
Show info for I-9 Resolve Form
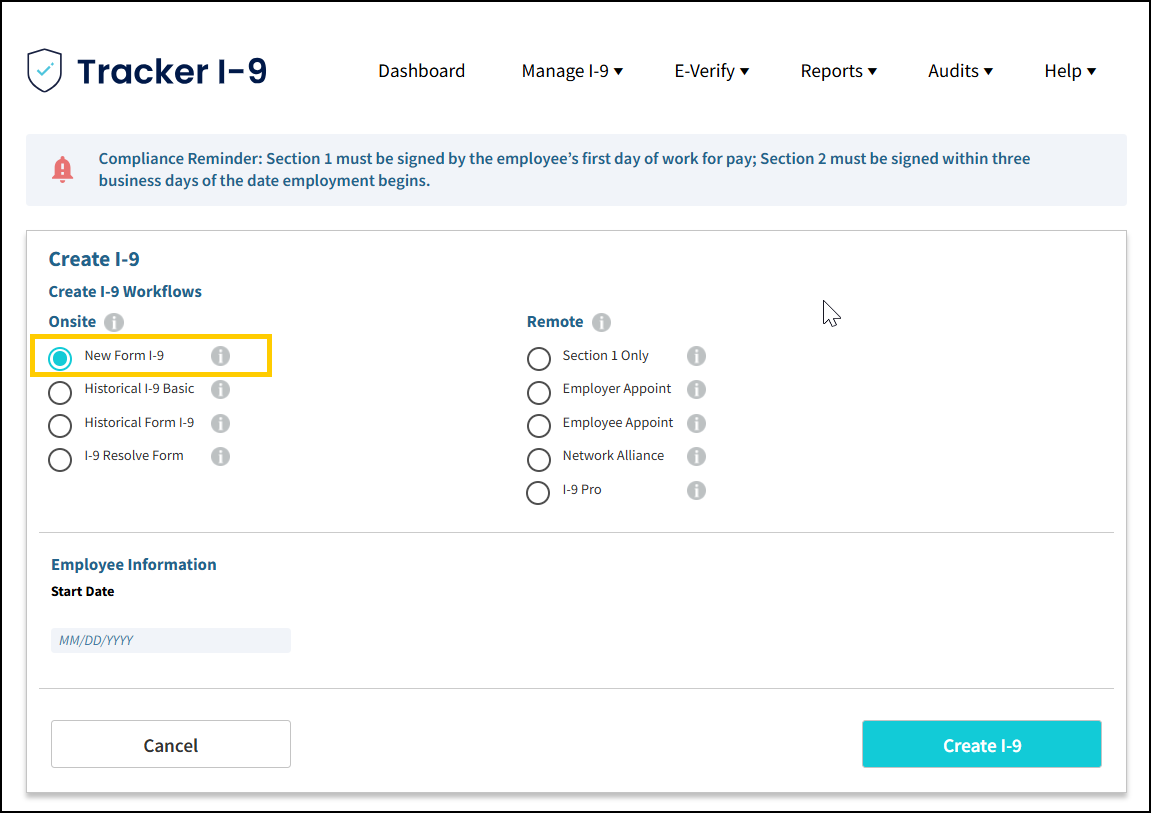[220, 456]
